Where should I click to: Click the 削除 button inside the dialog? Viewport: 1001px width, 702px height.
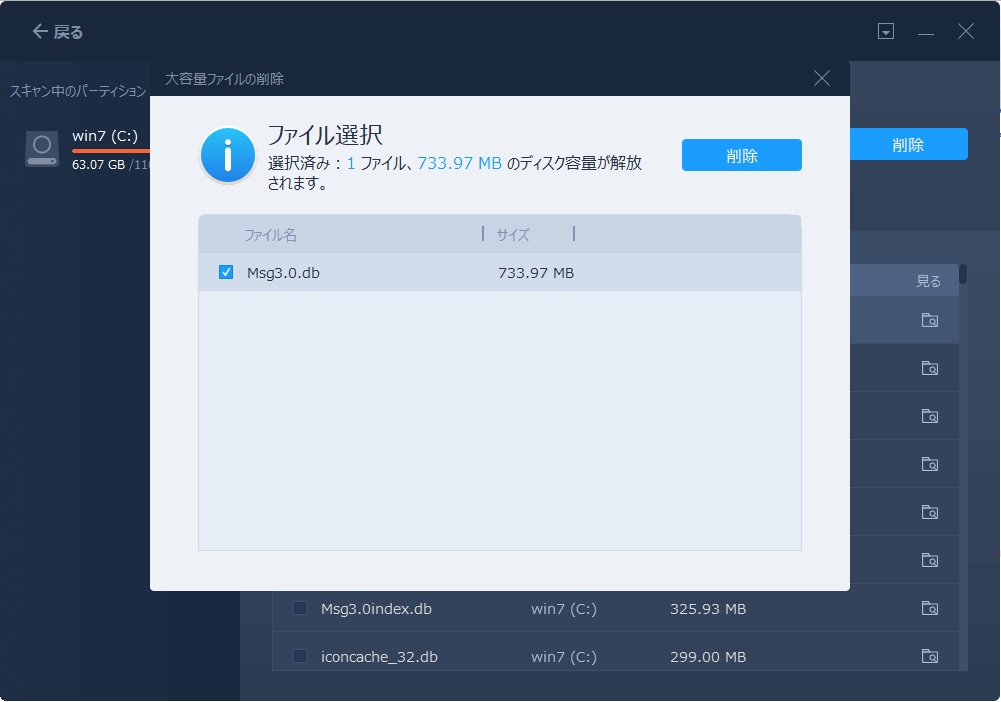click(x=741, y=155)
